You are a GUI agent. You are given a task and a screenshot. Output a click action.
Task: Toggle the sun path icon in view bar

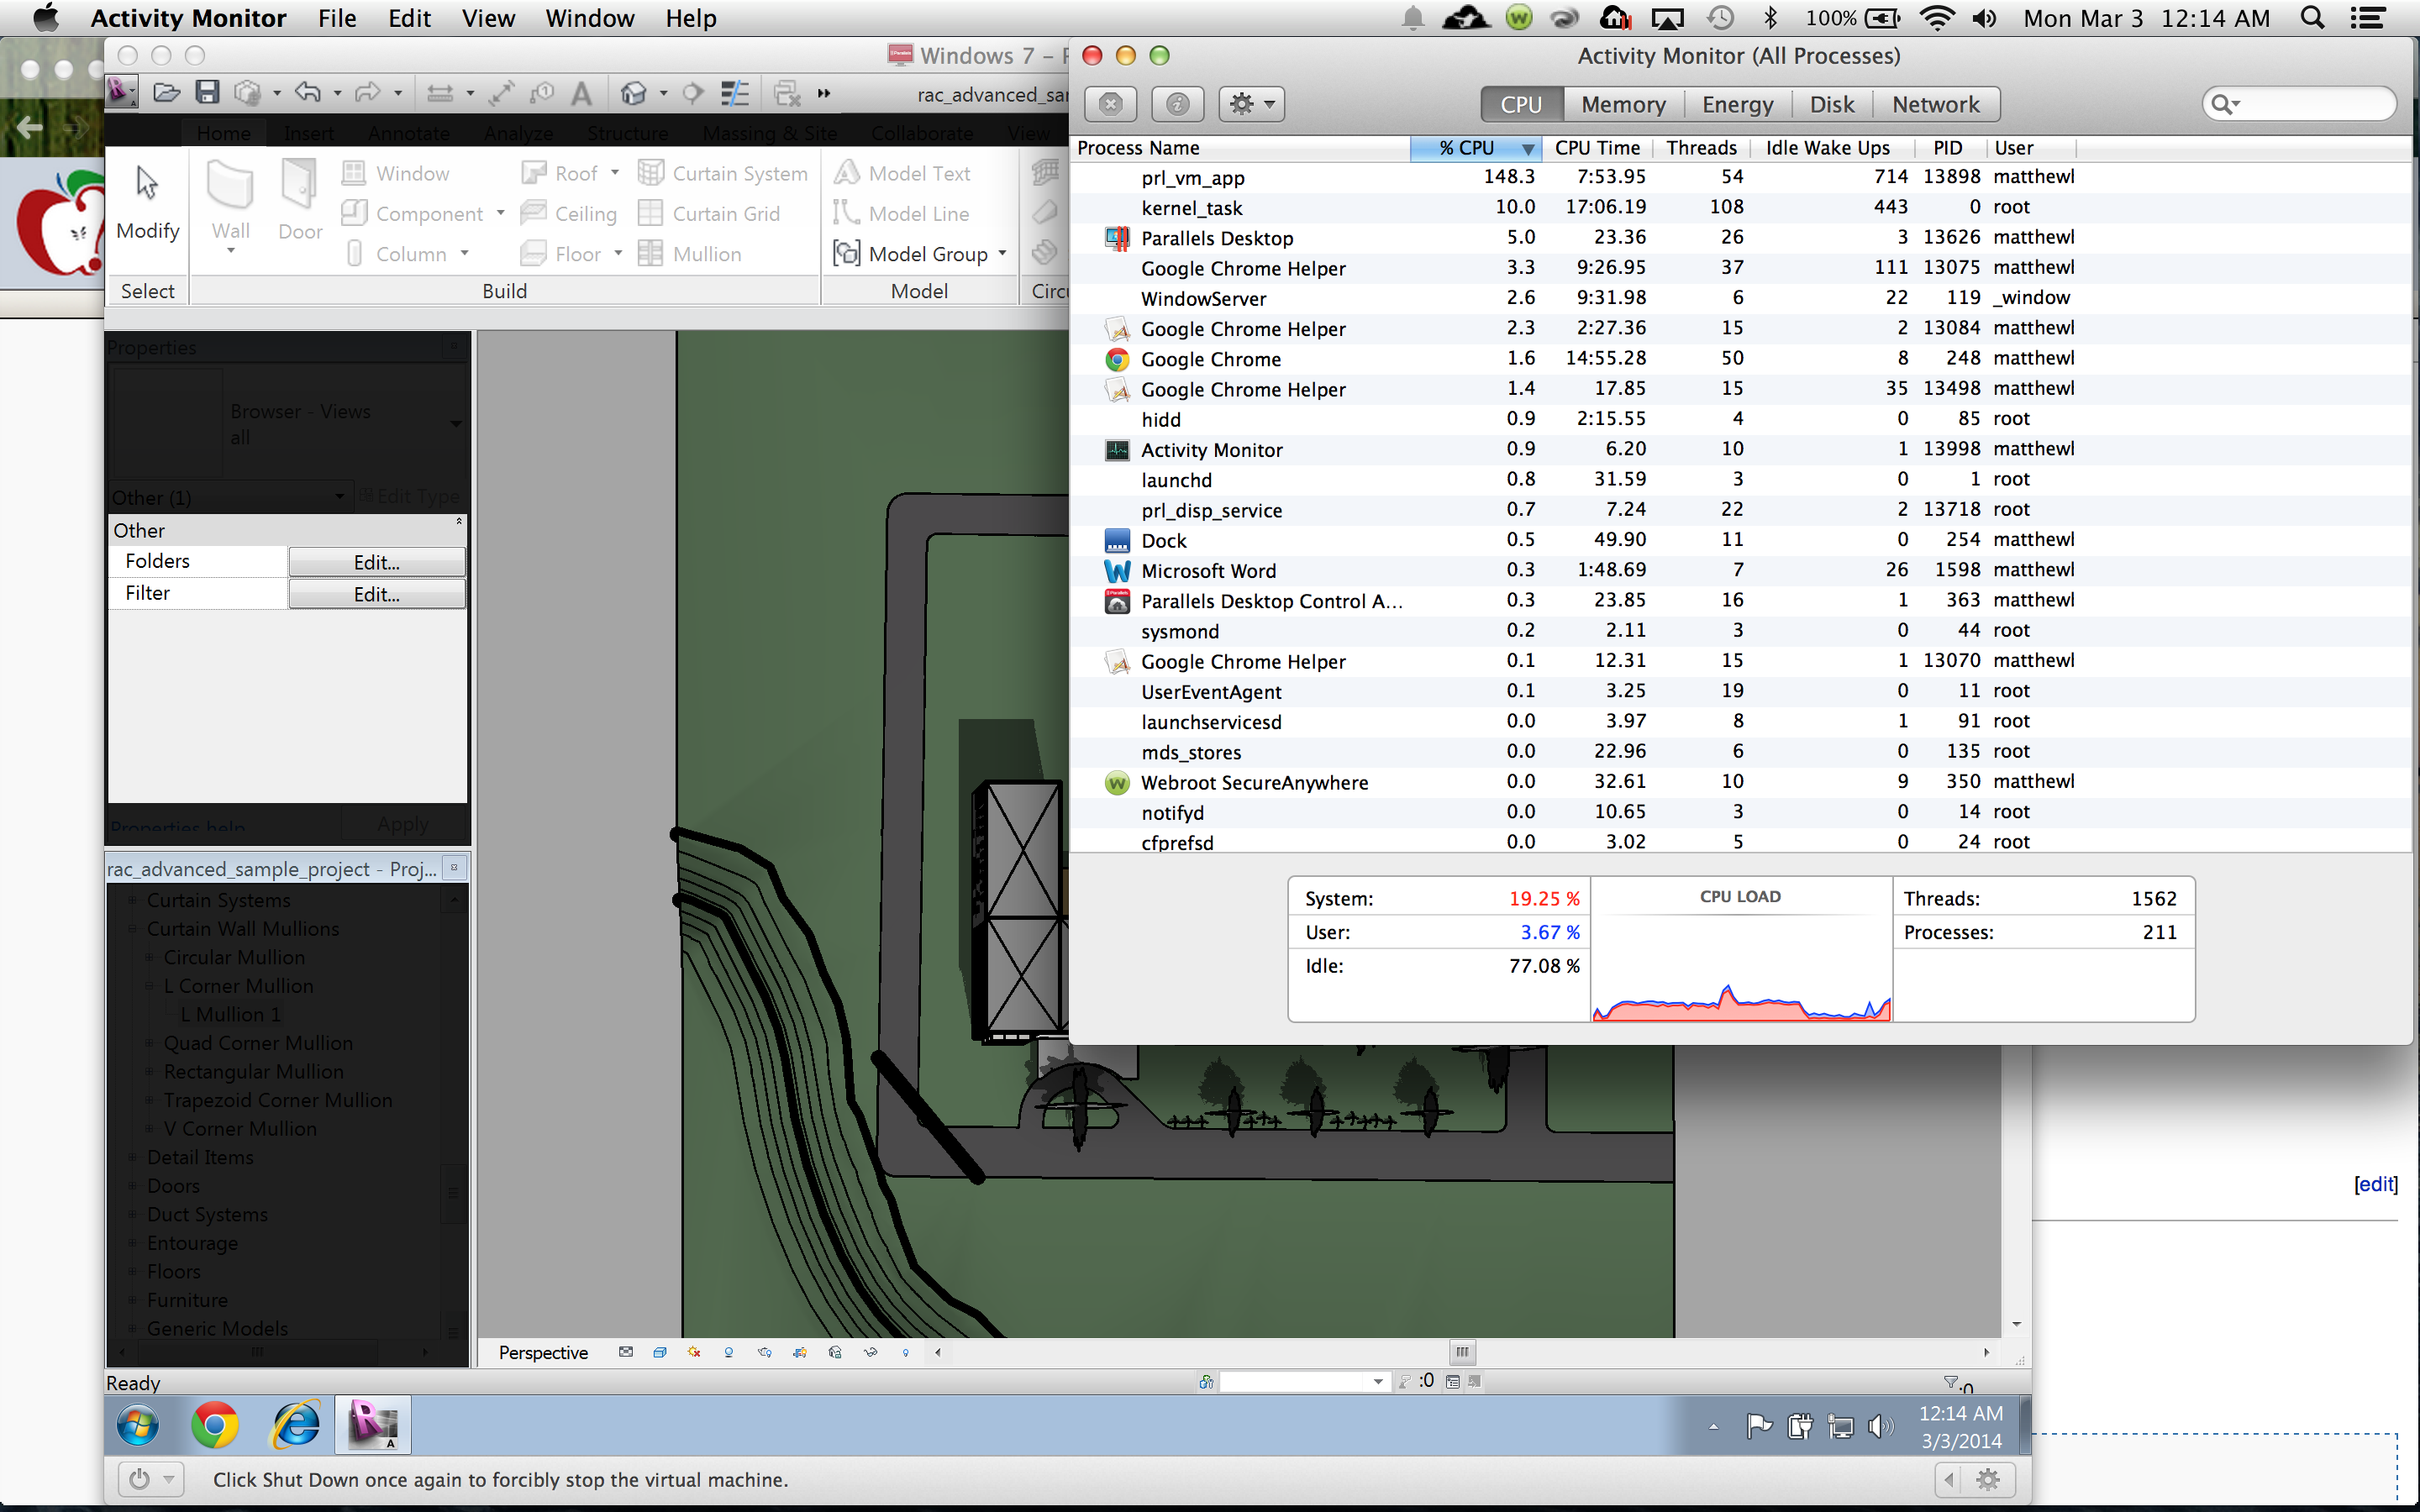pos(694,1352)
